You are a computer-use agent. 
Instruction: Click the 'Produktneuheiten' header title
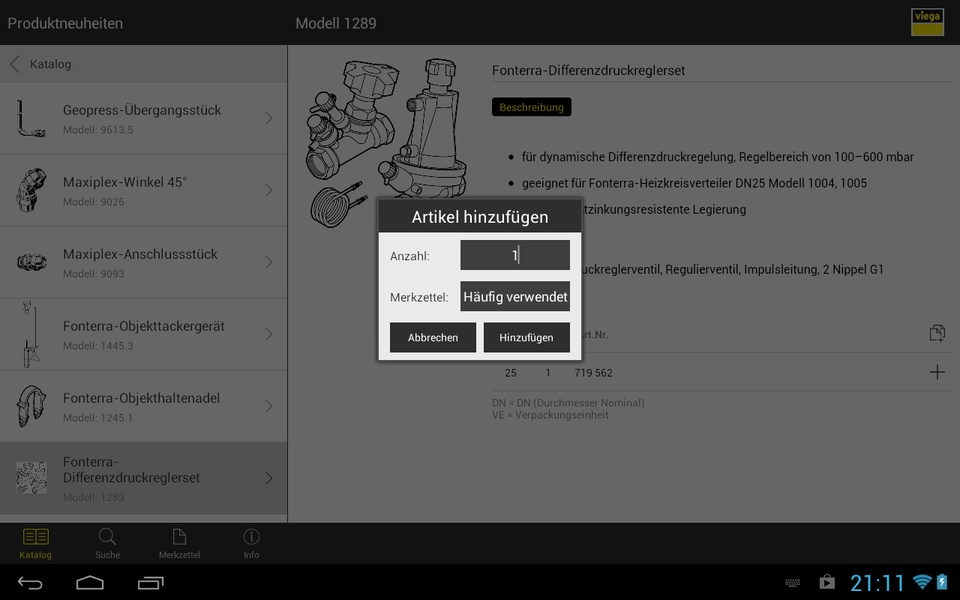(66, 23)
